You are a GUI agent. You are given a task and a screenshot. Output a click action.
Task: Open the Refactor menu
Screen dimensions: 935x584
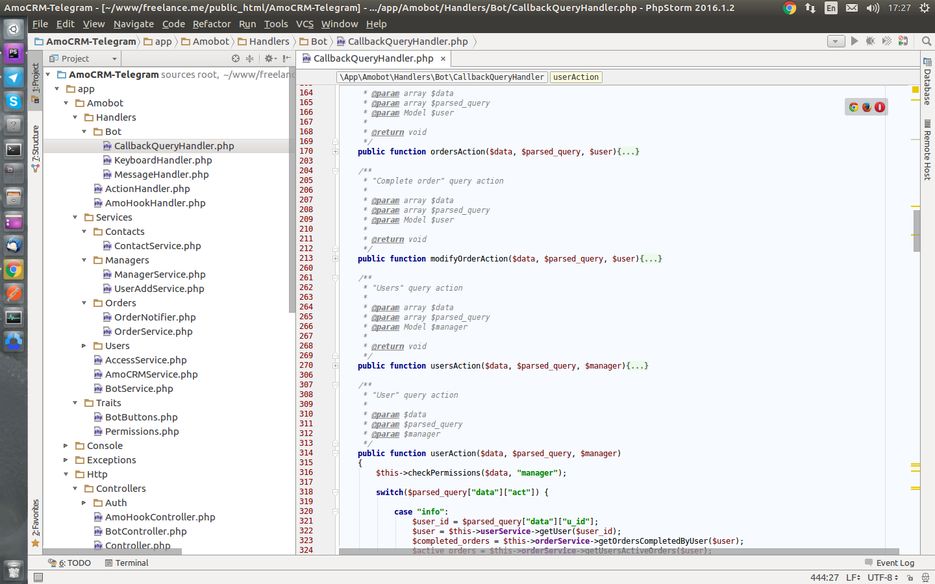point(212,24)
